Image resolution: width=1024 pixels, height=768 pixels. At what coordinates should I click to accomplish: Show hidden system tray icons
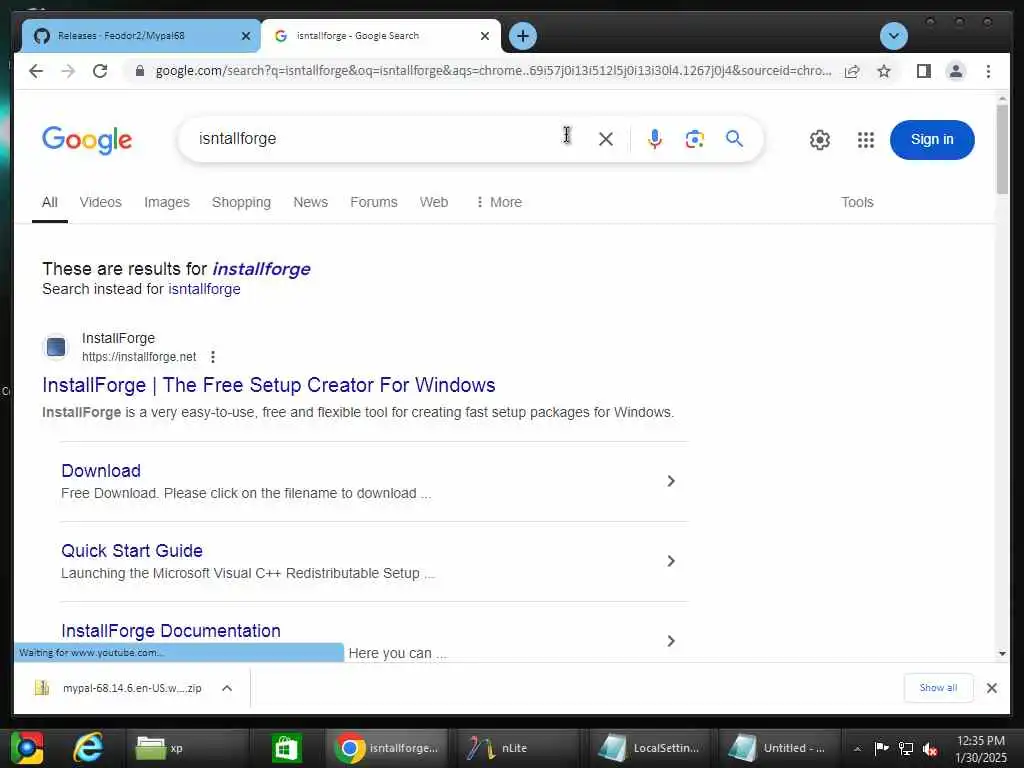tap(857, 749)
